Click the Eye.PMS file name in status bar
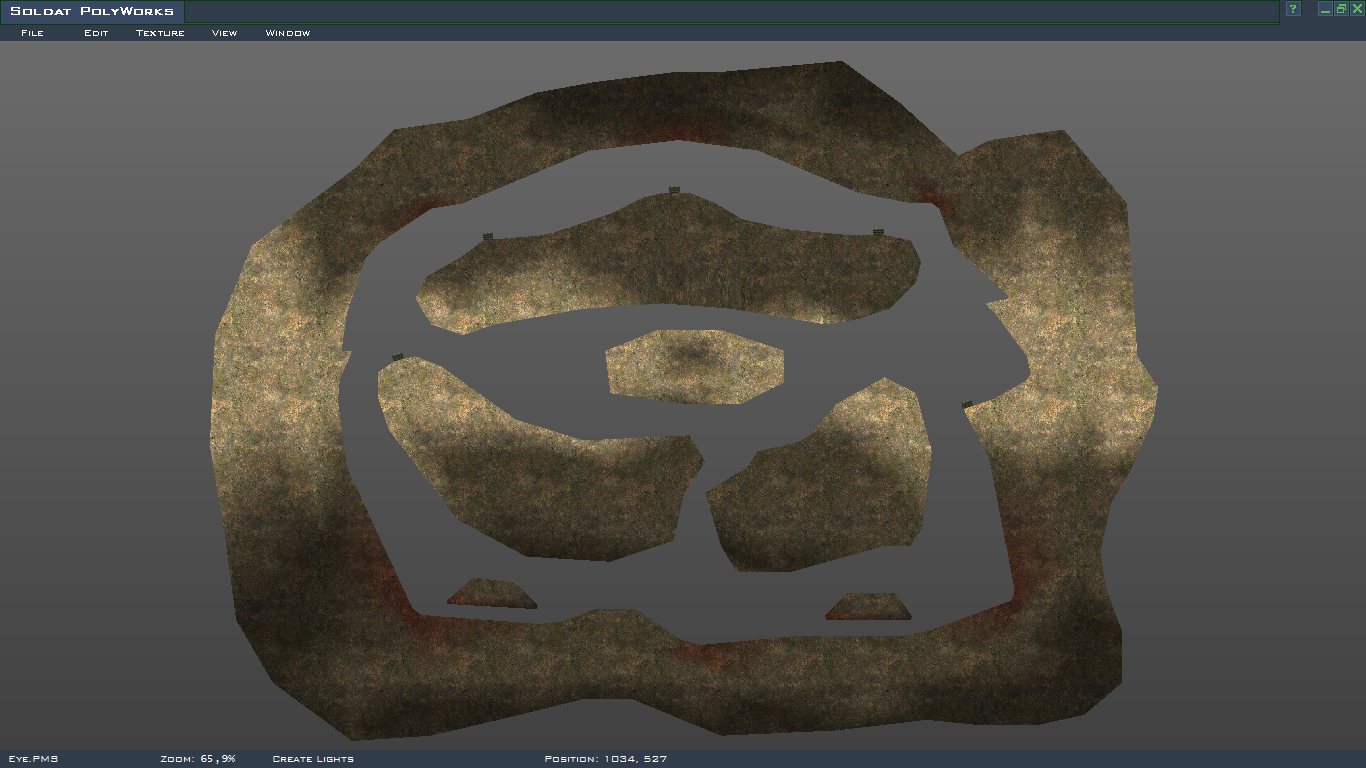The image size is (1366, 768). (x=33, y=759)
